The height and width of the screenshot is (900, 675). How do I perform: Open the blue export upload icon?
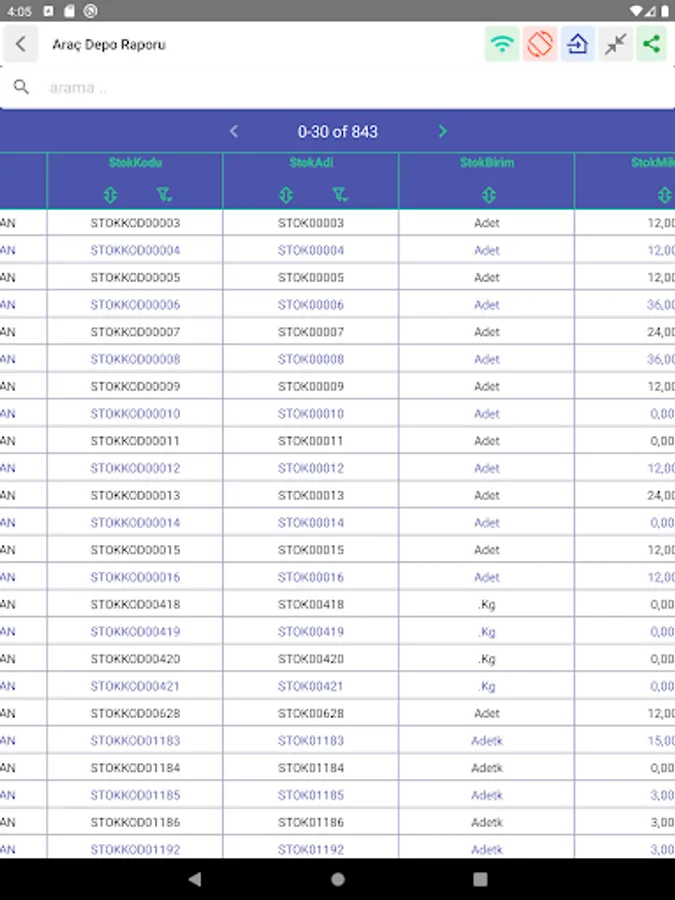[x=577, y=44]
